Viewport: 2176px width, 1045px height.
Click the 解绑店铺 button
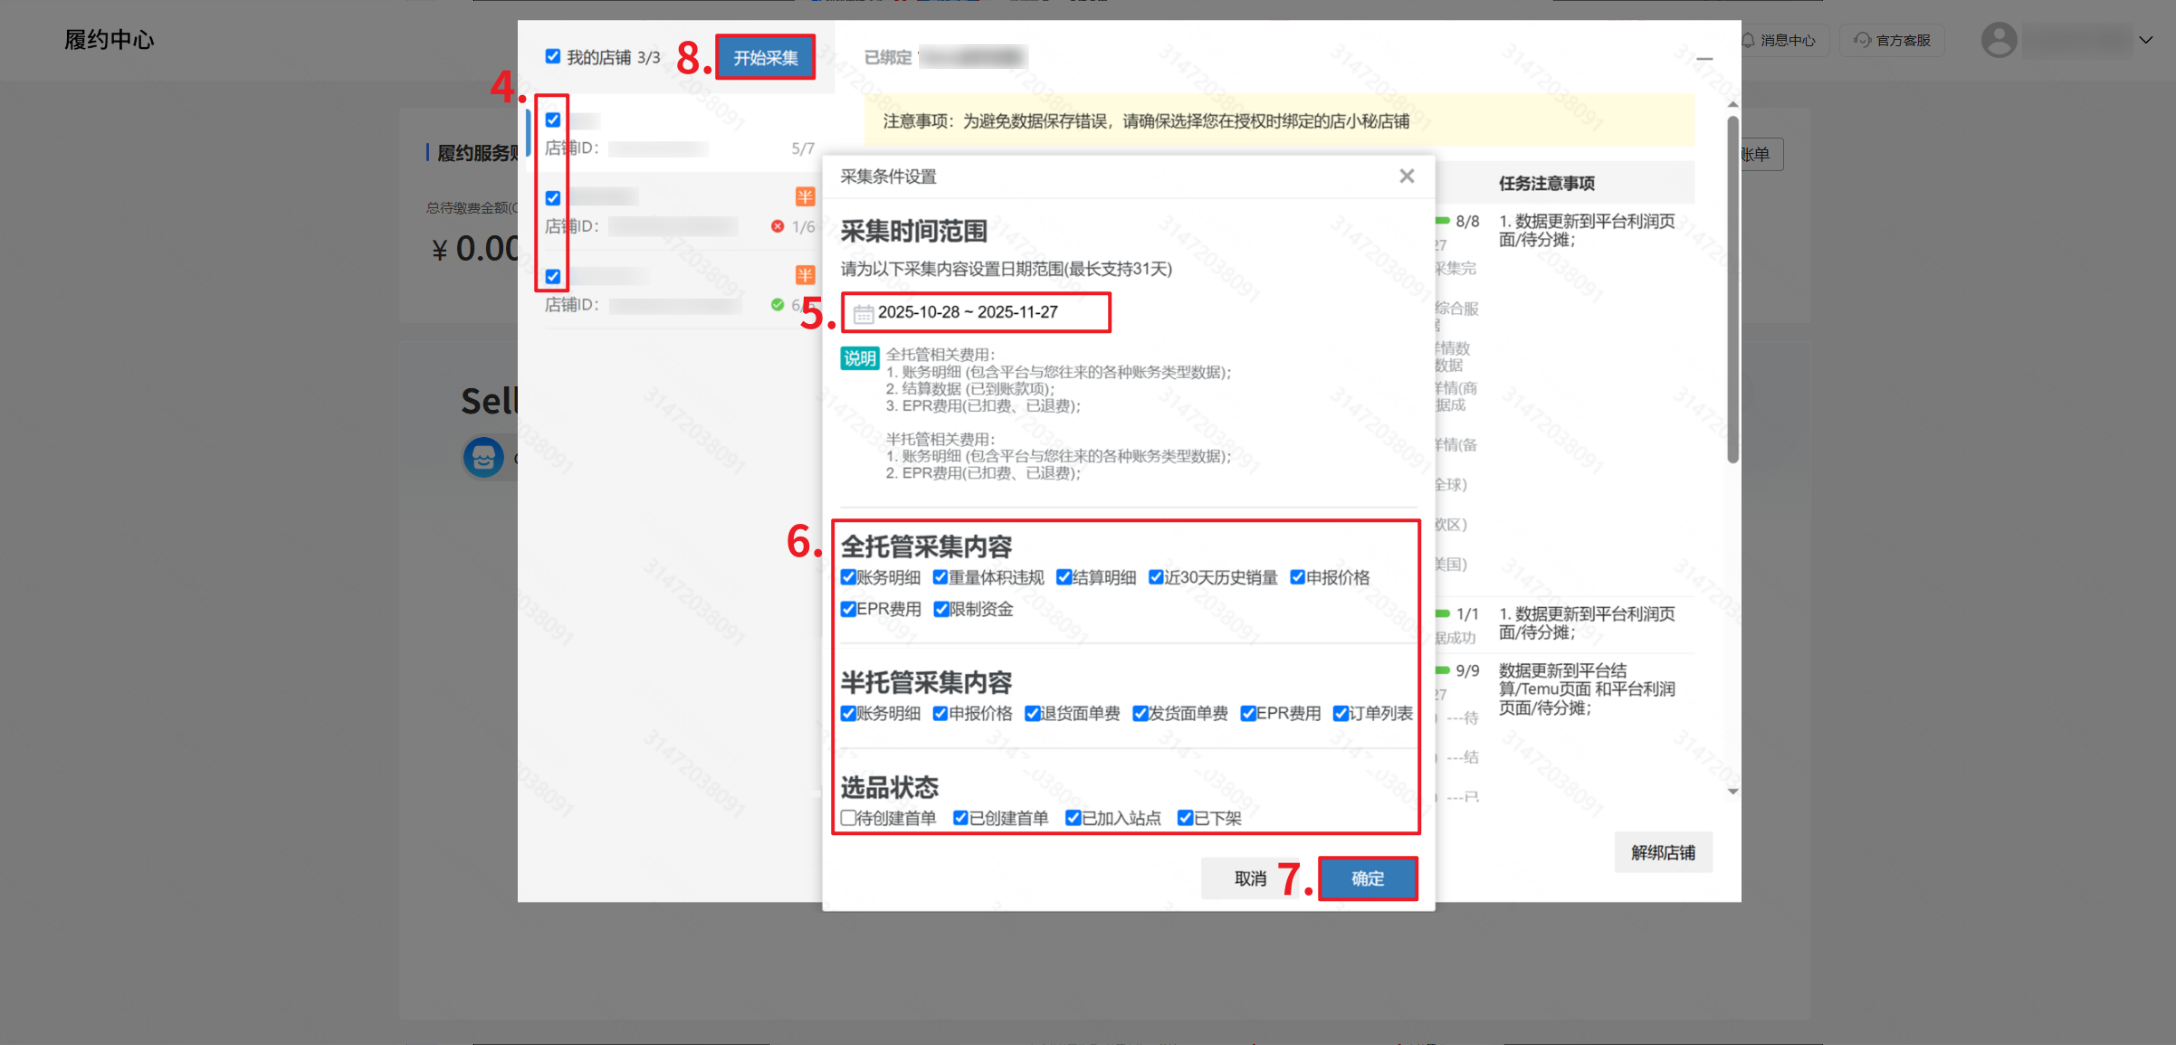(1662, 852)
